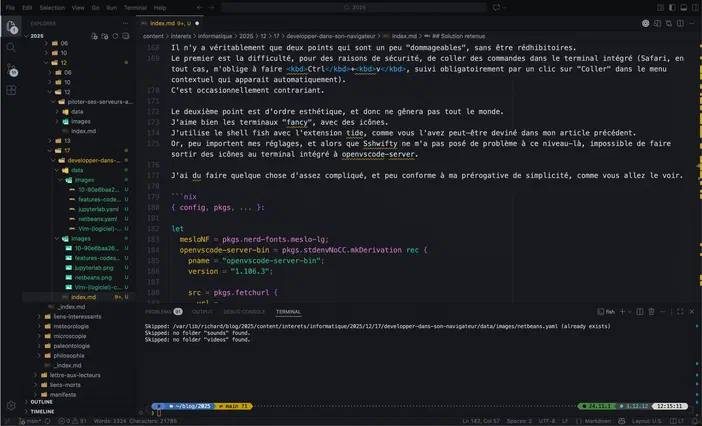Image resolution: width=702 pixels, height=426 pixels.
Task: Open jupyterlab.png in explorer
Action: 94,268
